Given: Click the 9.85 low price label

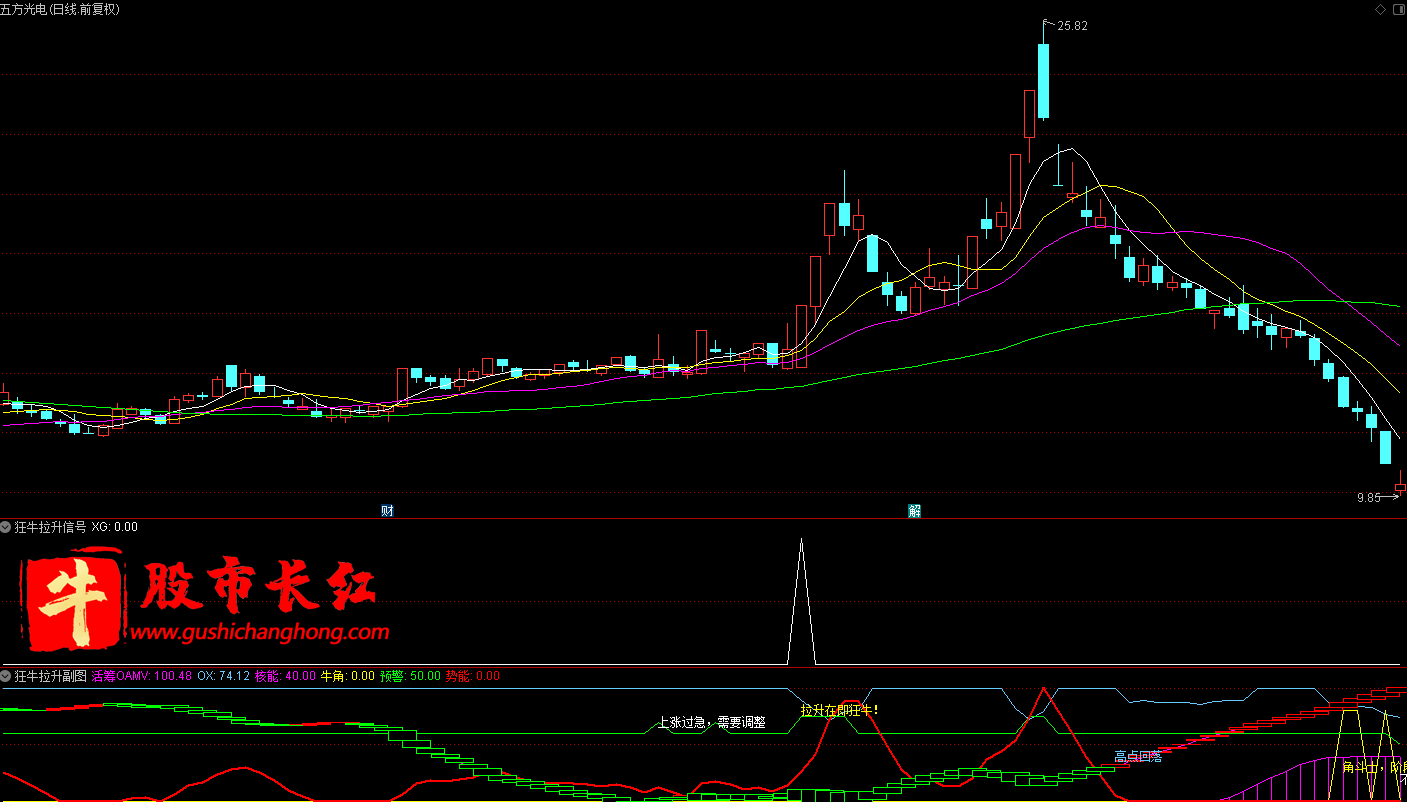Looking at the screenshot, I should click(x=1368, y=497).
